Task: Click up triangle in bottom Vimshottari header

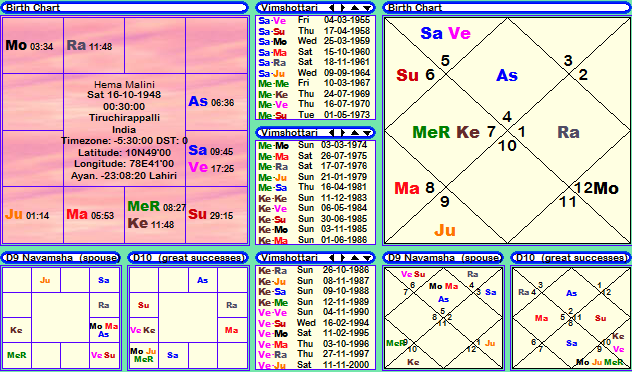Action: click(354, 258)
